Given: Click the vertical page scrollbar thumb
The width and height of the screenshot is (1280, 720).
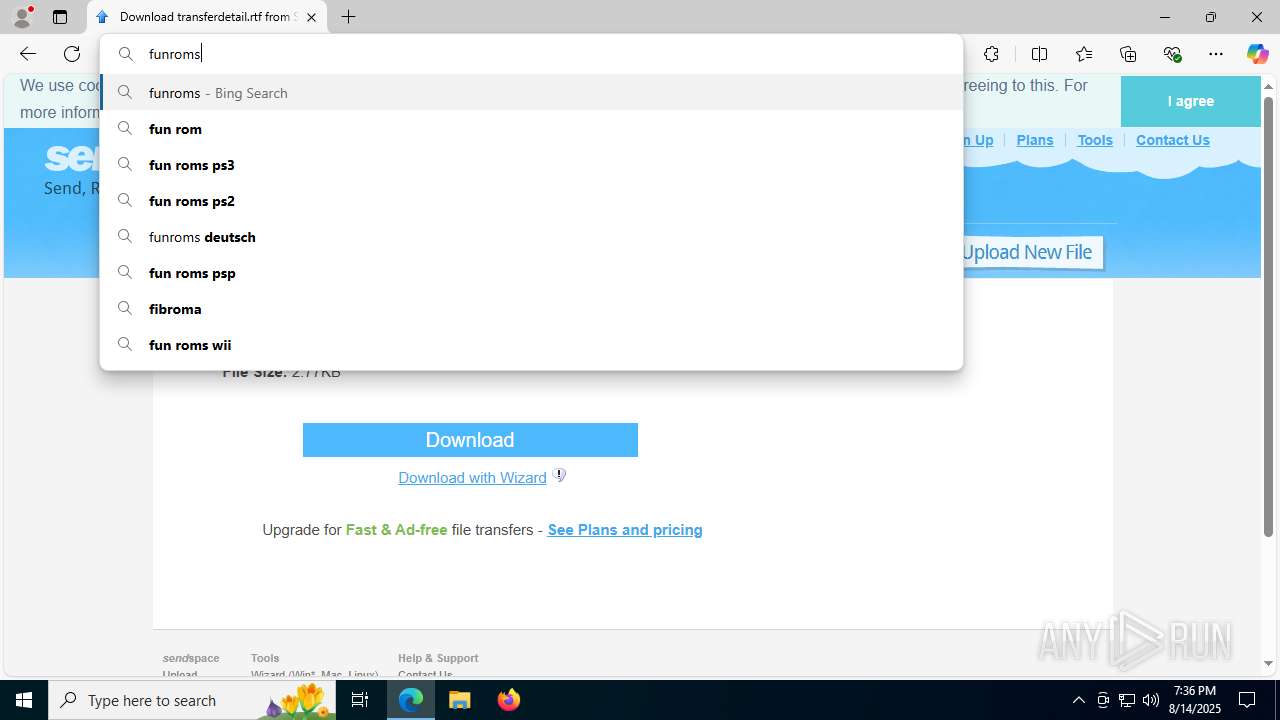Looking at the screenshot, I should click(1268, 317).
